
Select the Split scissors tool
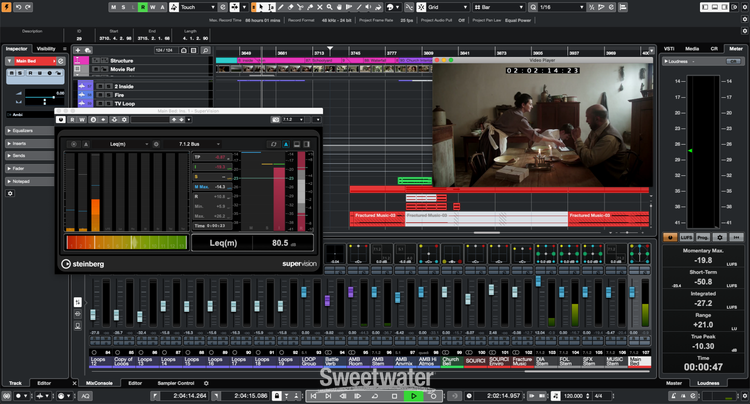tap(300, 7)
